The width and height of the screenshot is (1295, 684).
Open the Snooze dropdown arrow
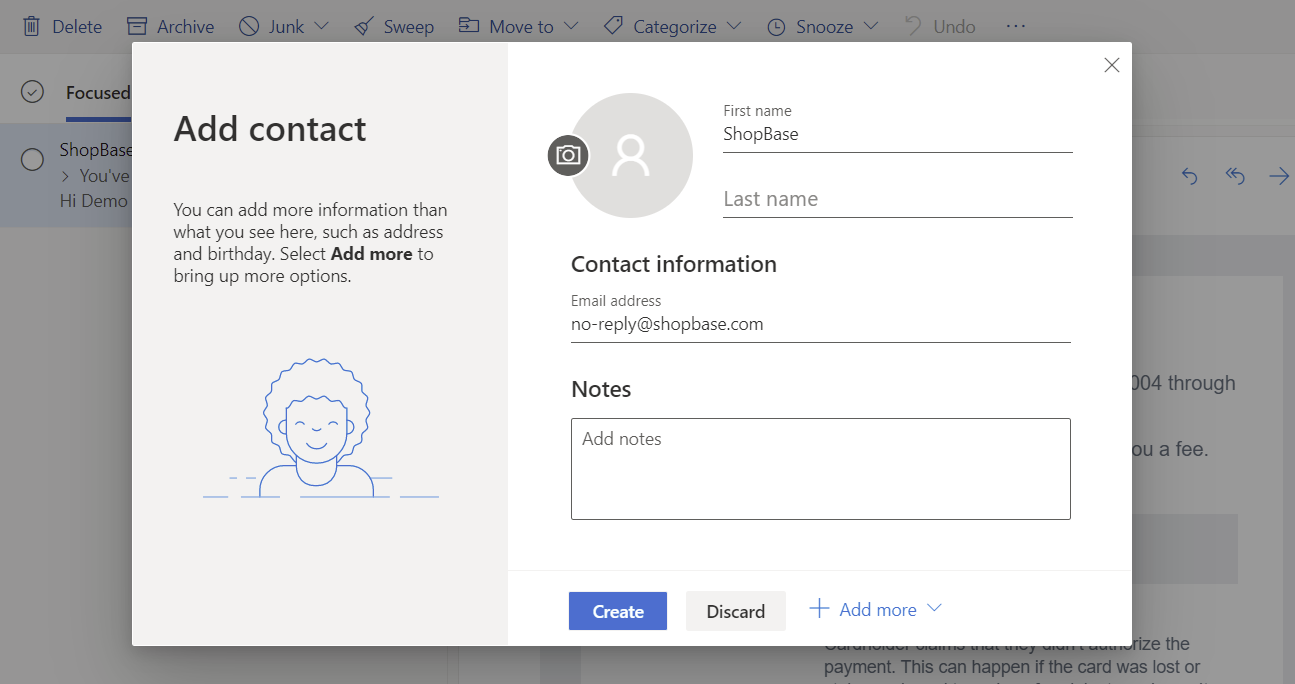(870, 26)
